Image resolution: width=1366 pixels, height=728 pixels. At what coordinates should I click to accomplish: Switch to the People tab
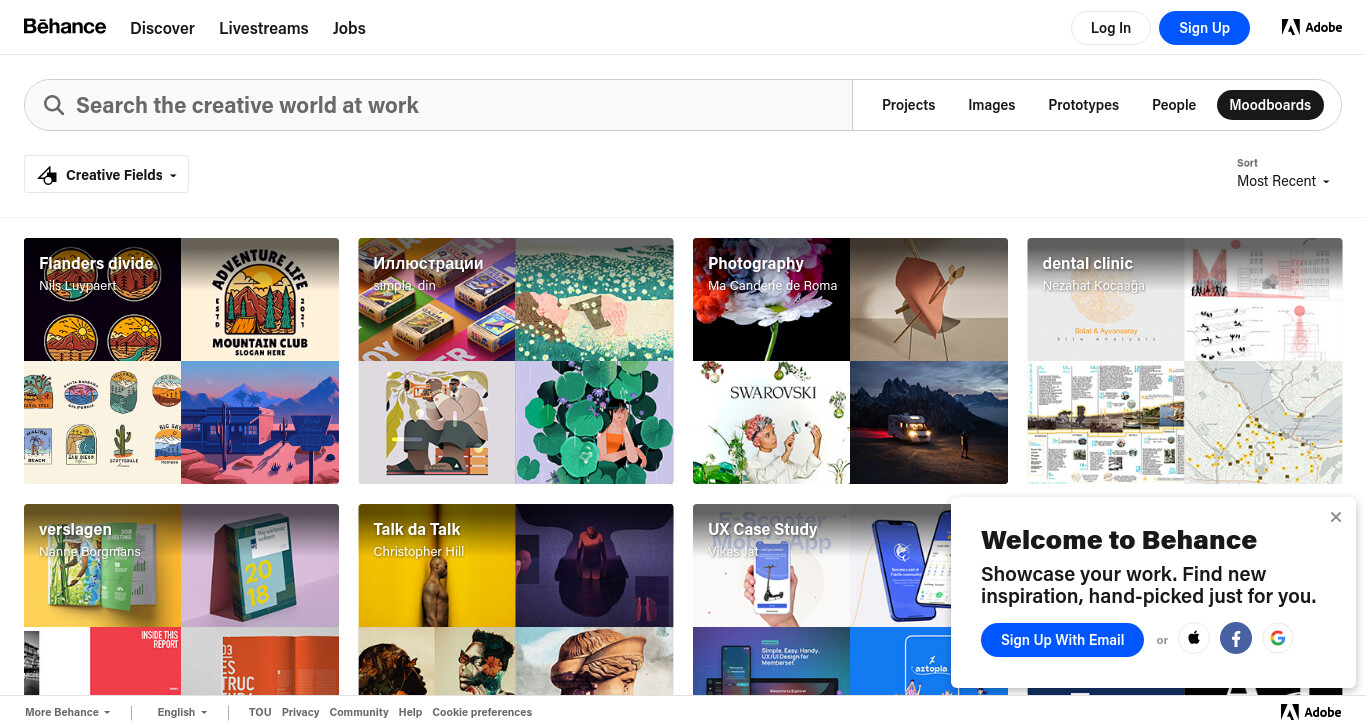pos(1174,105)
